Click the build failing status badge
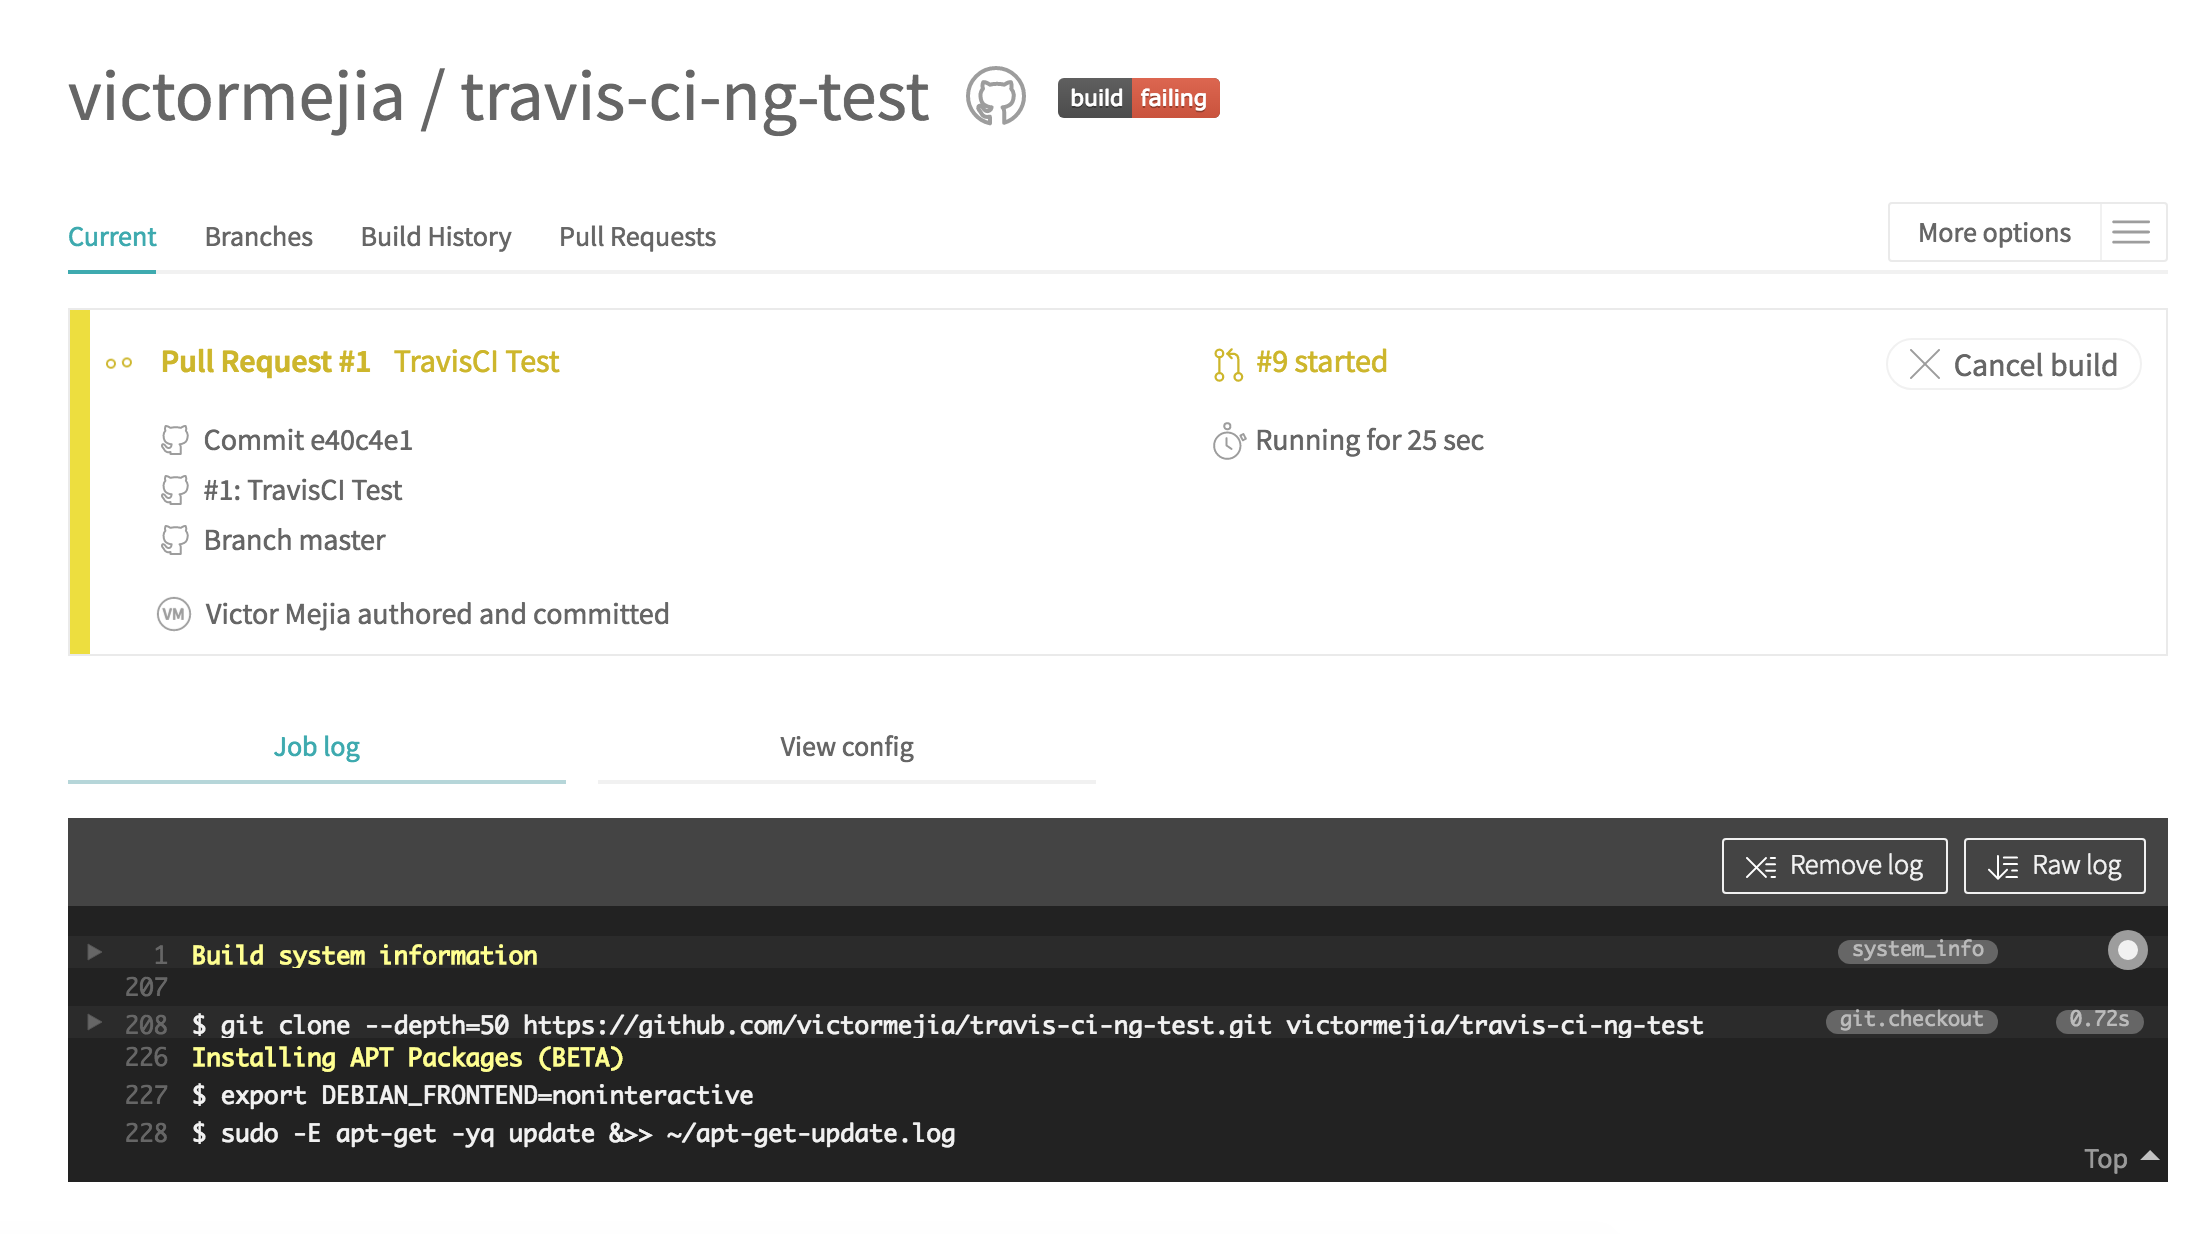 [x=1138, y=98]
